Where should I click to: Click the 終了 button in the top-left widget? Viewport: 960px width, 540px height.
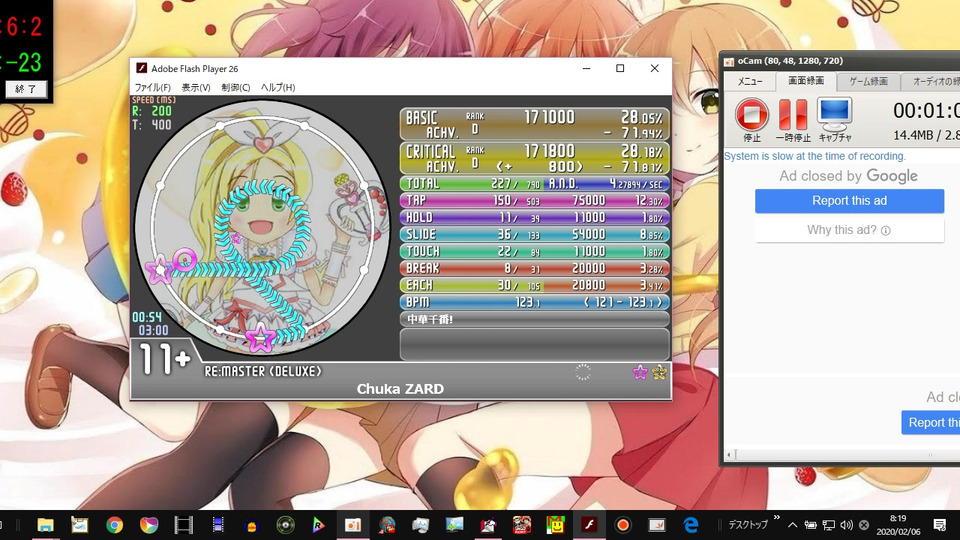point(26,89)
